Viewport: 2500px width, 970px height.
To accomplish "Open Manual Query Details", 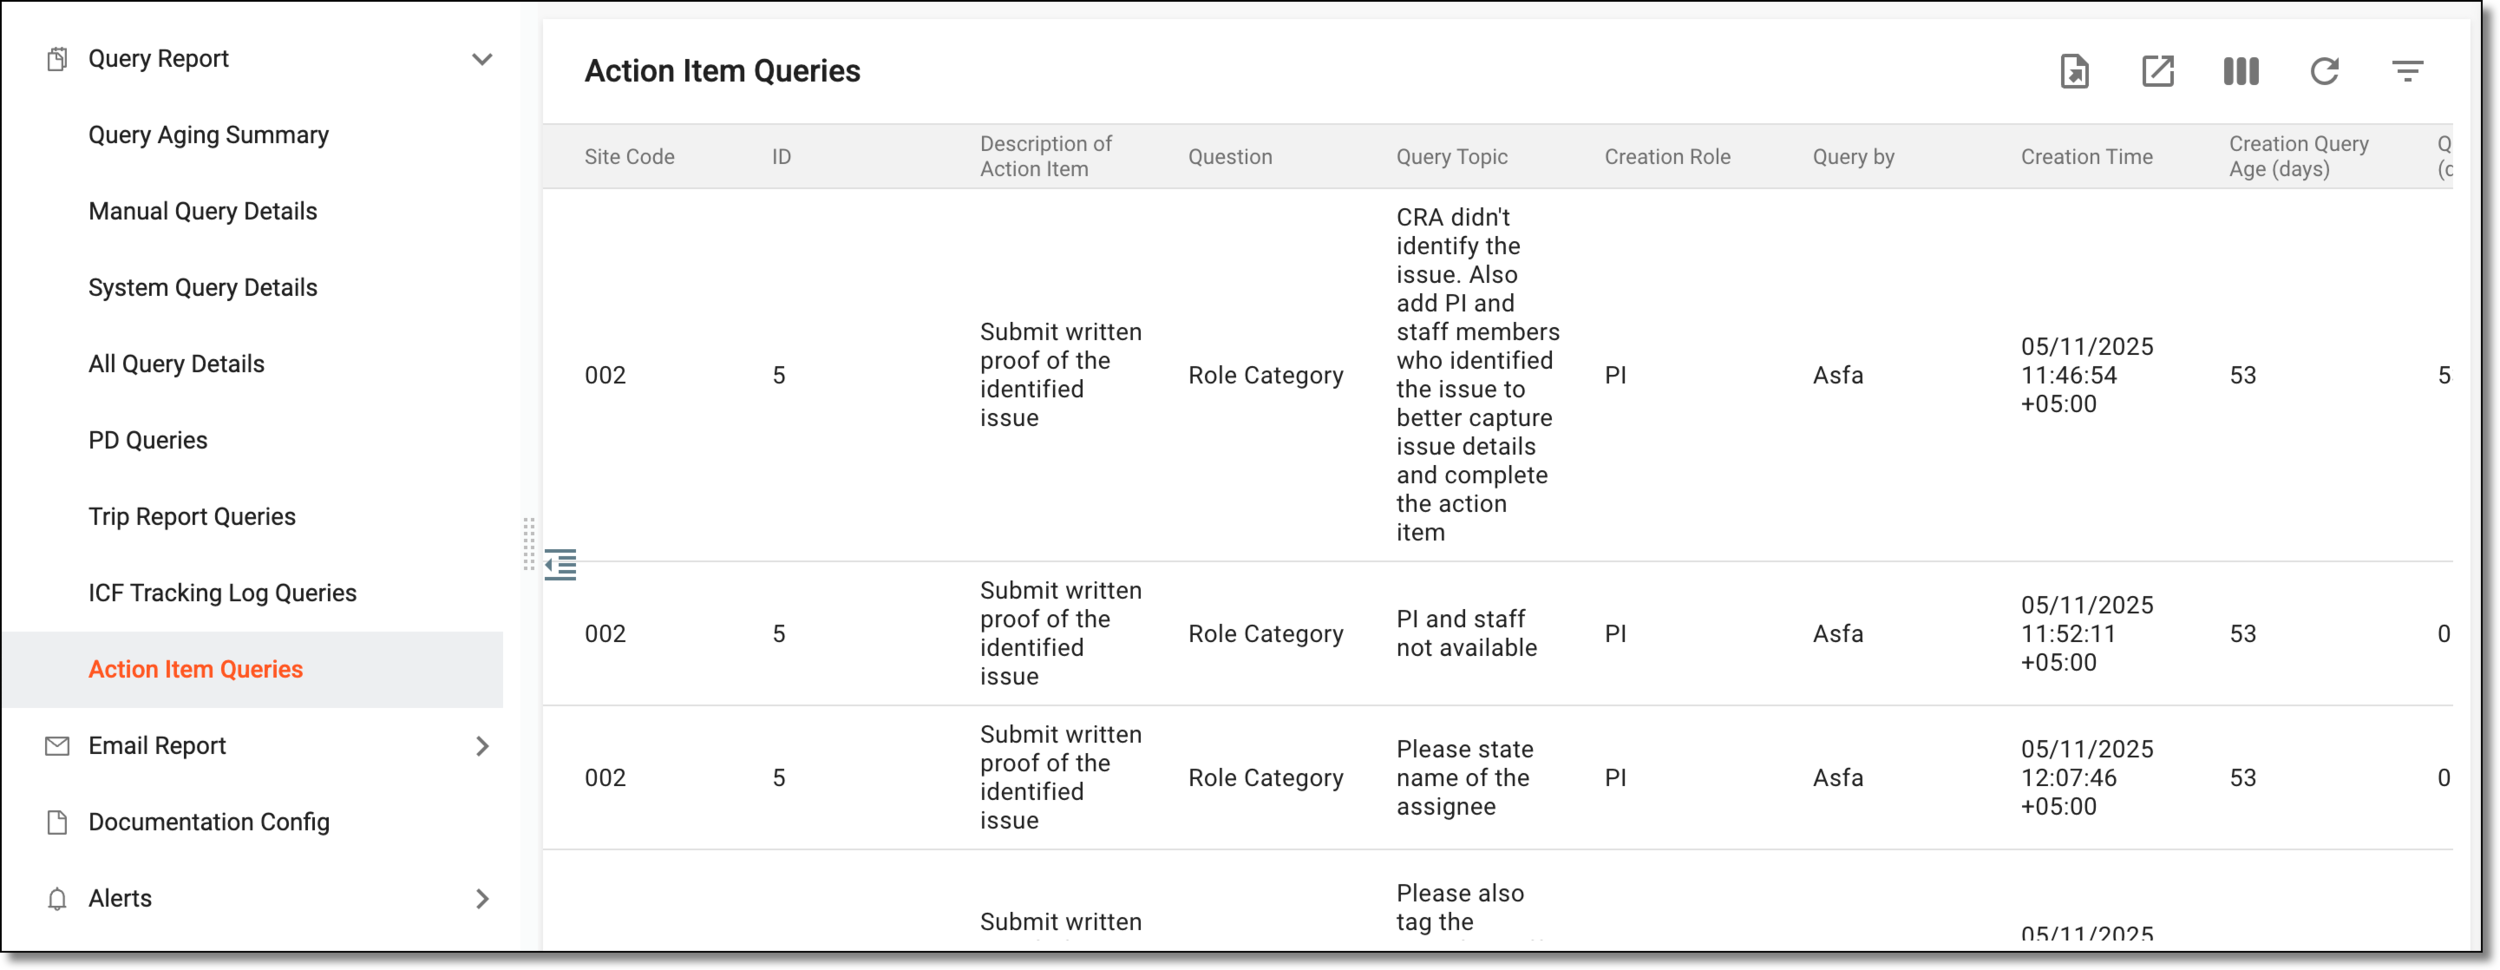I will point(202,211).
